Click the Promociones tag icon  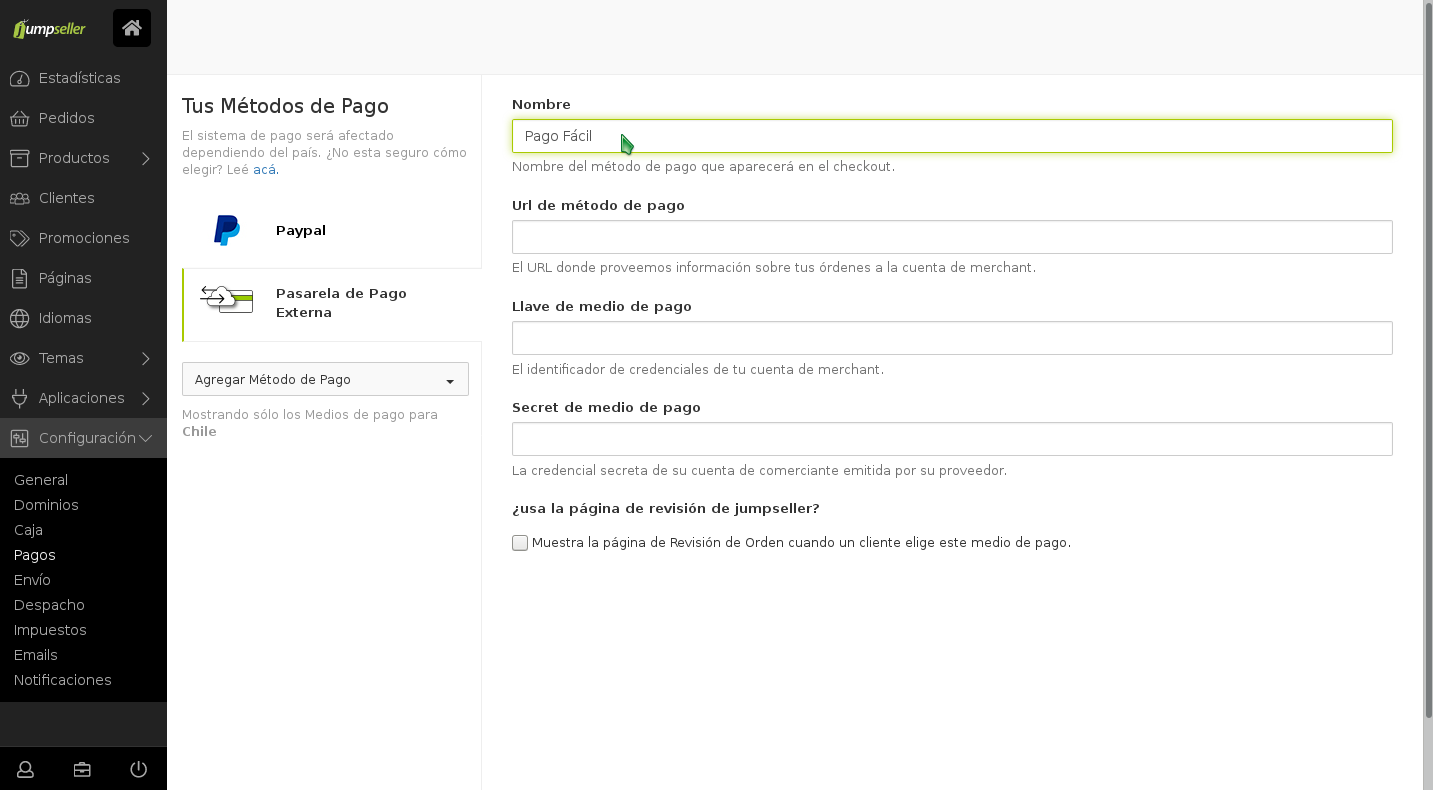click(19, 238)
